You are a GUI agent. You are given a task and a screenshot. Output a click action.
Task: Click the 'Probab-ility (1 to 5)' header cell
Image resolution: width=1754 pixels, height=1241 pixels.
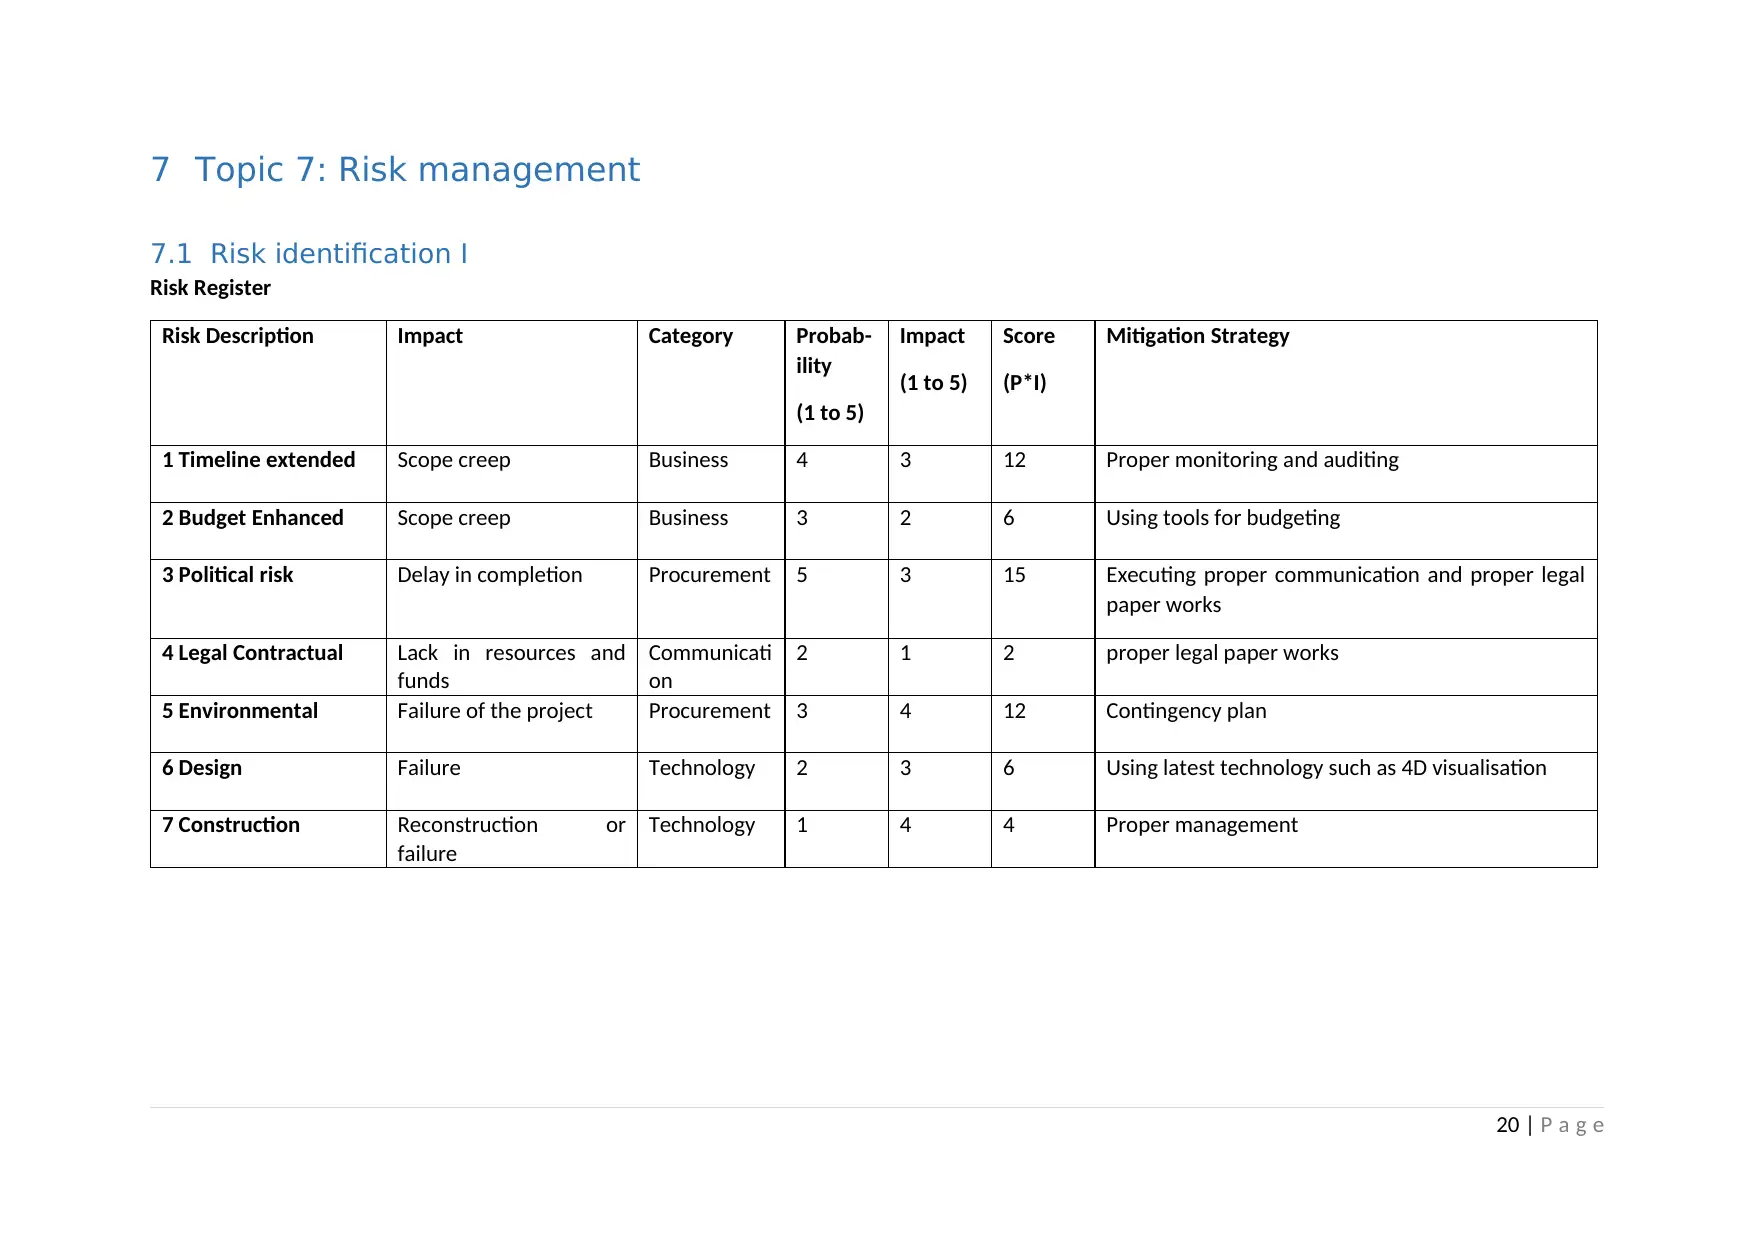836,383
